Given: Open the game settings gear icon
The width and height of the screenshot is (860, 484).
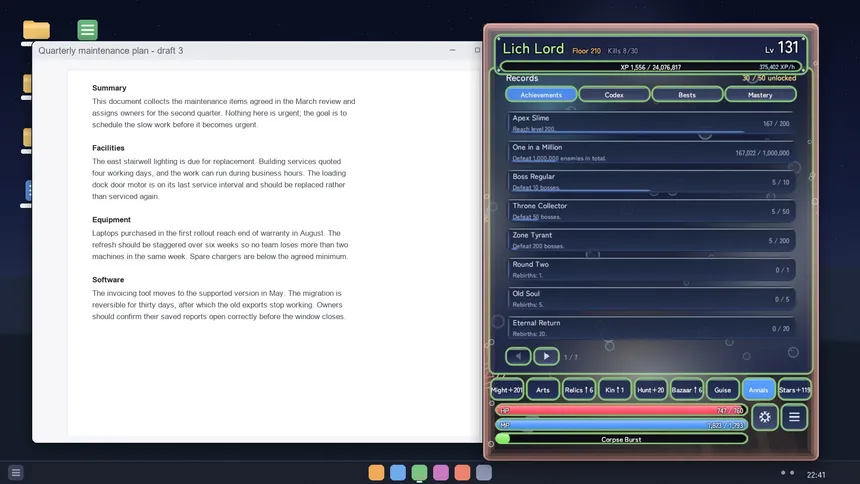Looking at the screenshot, I should (x=765, y=417).
